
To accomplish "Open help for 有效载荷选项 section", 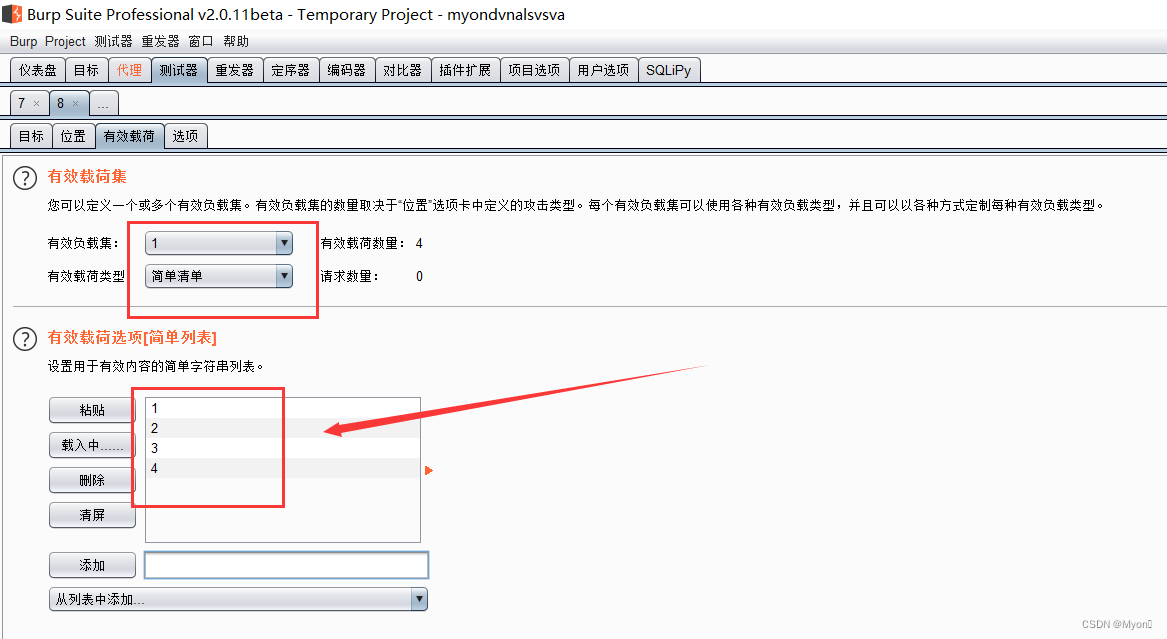I will pyautogui.click(x=25, y=338).
